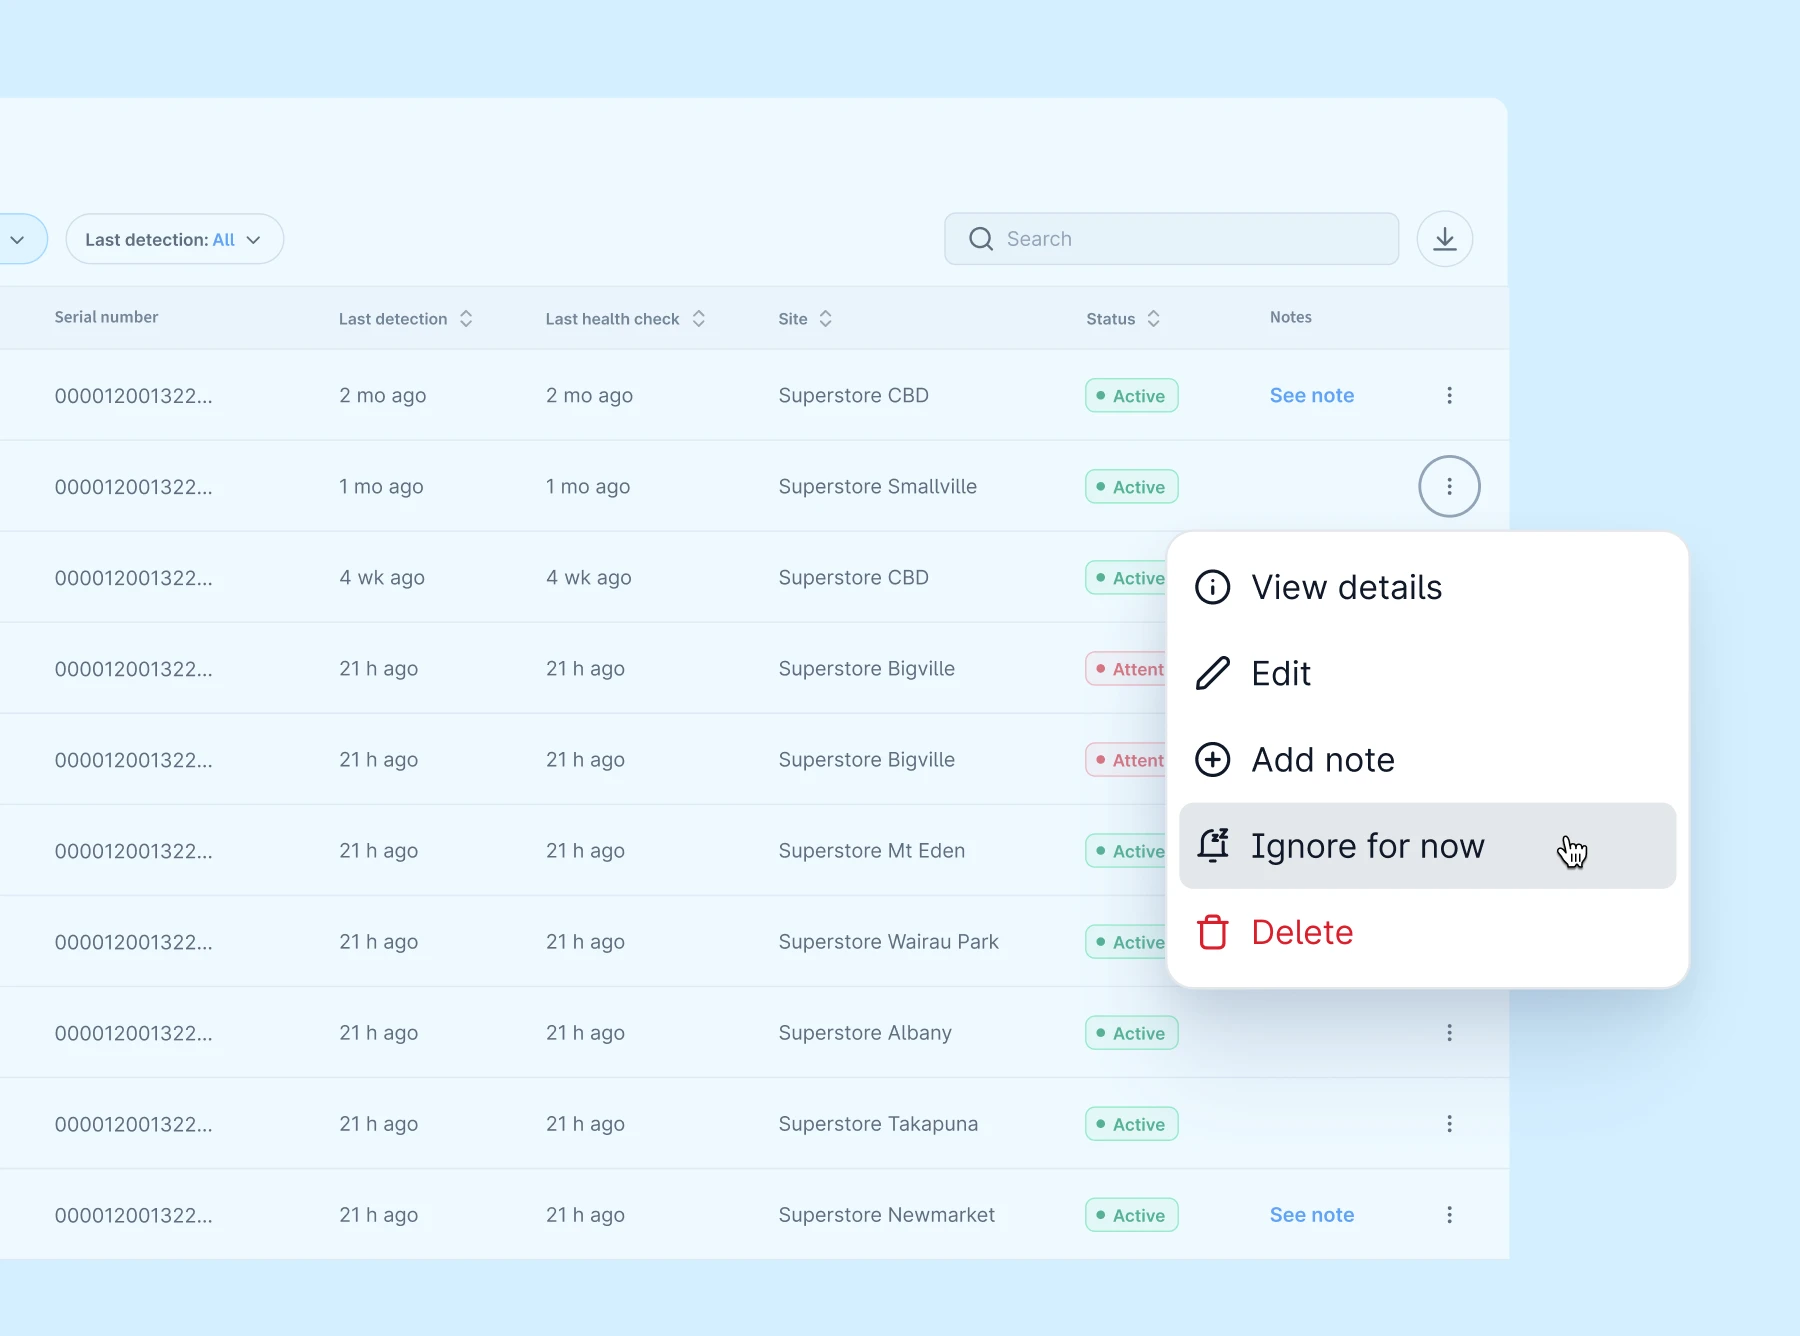Select View details from the context menu
Image resolution: width=1800 pixels, height=1336 pixels.
(1427, 587)
